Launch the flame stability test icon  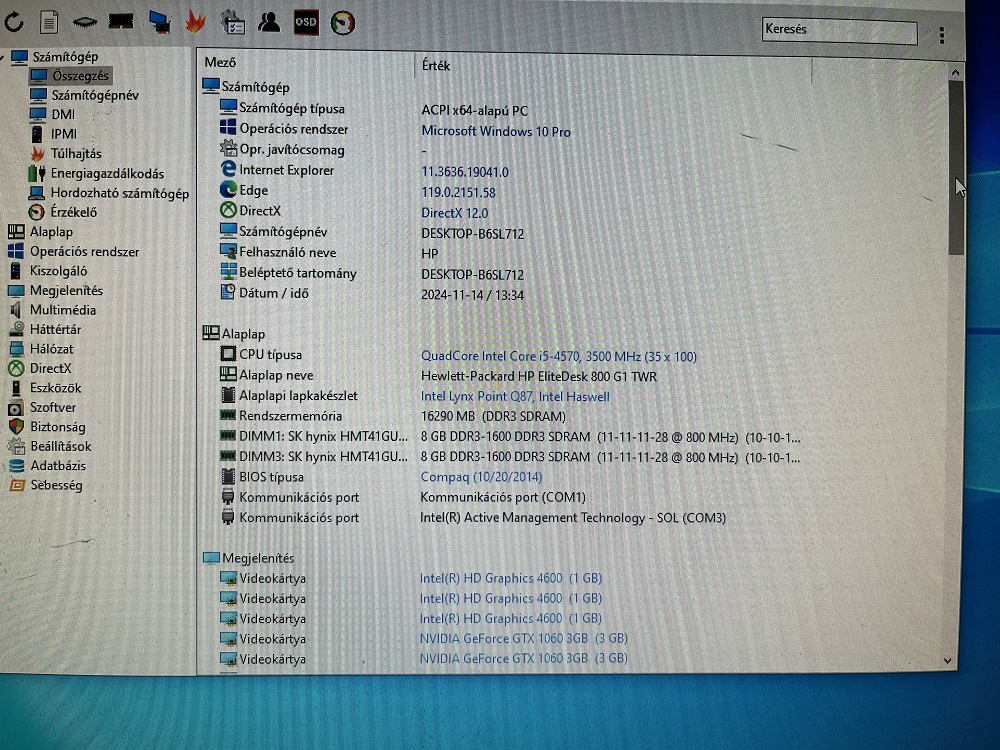tap(195, 22)
